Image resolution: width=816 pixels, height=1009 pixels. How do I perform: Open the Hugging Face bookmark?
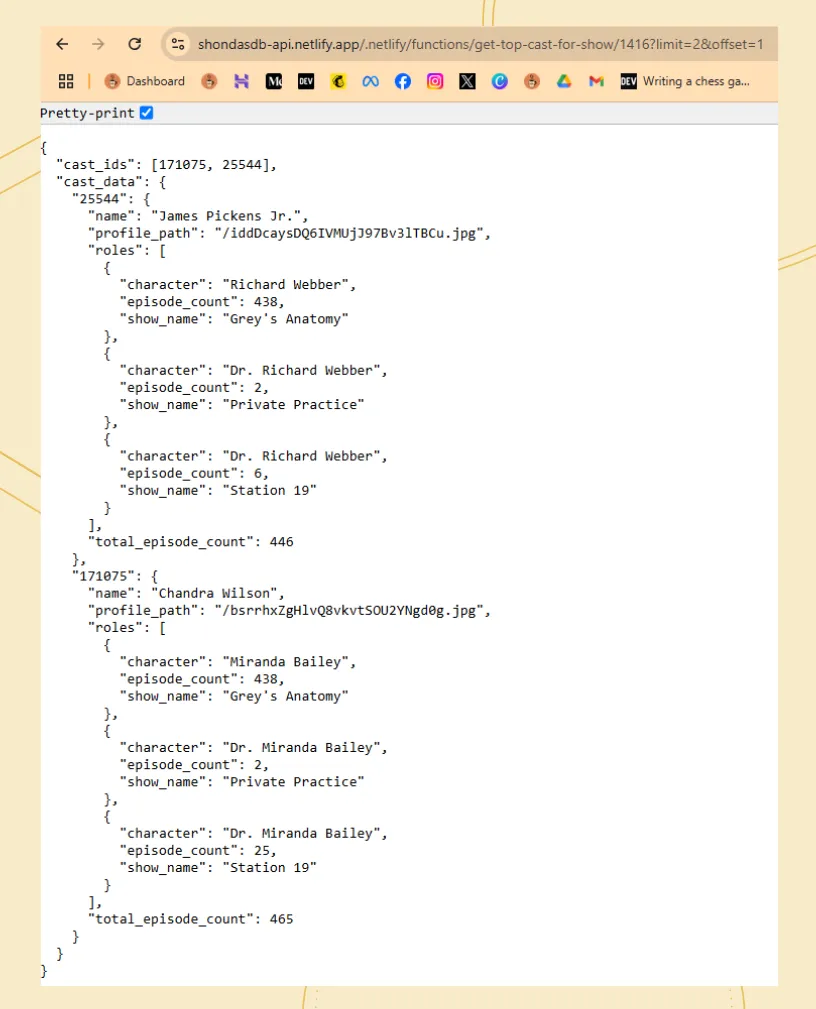click(x=241, y=82)
